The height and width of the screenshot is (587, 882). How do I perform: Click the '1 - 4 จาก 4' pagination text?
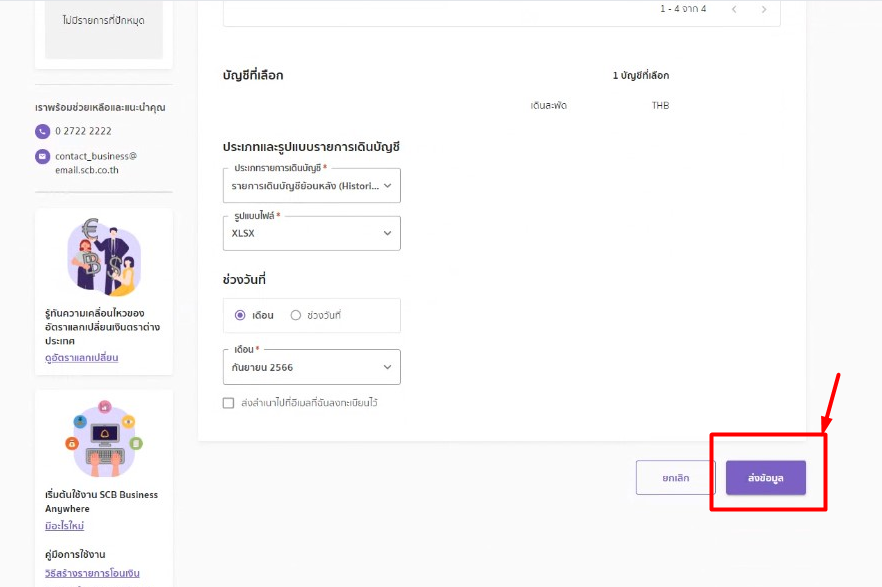683,9
